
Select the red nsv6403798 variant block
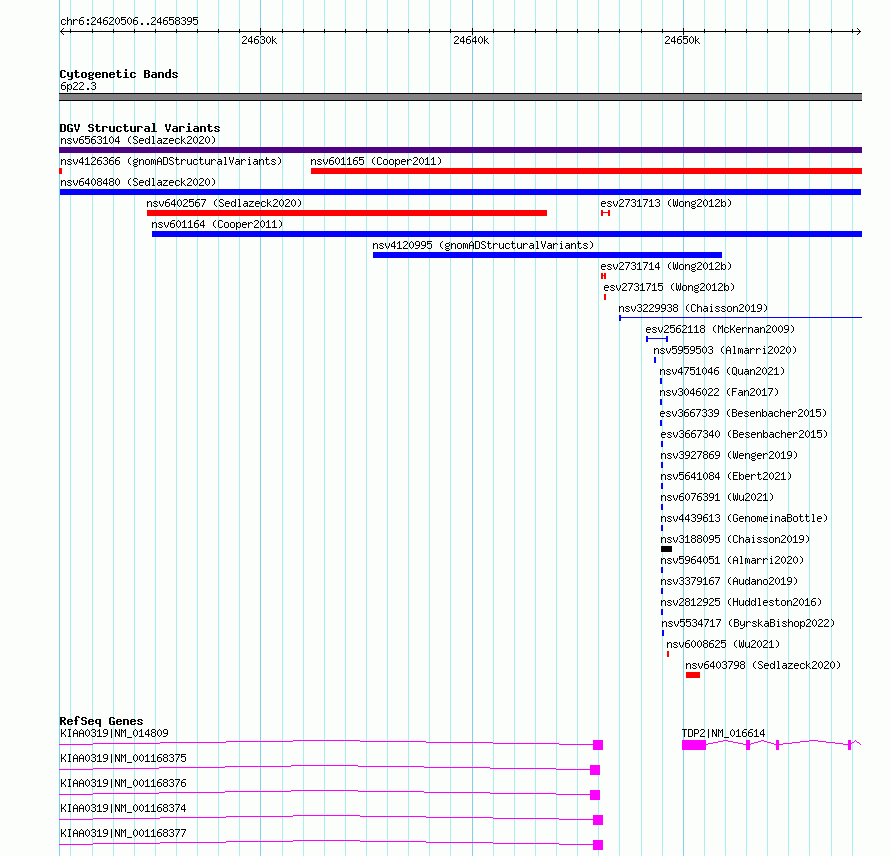(x=692, y=675)
